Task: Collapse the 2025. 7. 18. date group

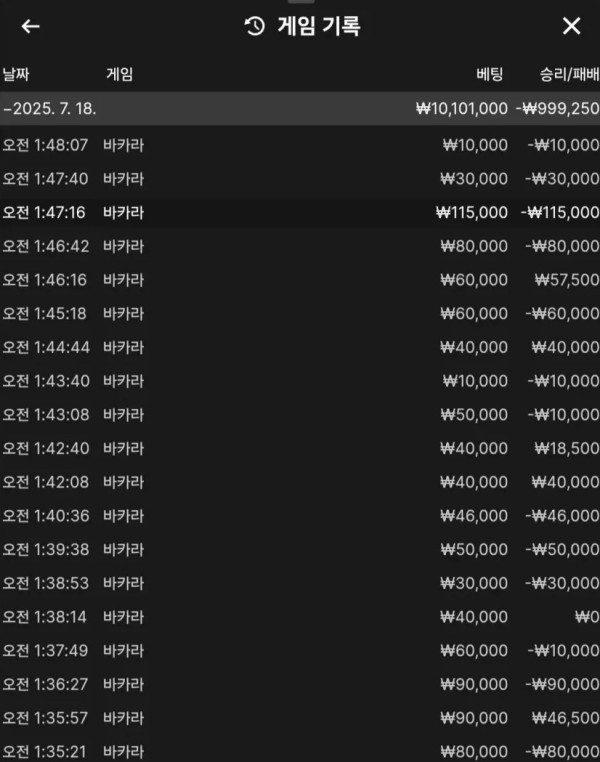Action: click(x=300, y=108)
